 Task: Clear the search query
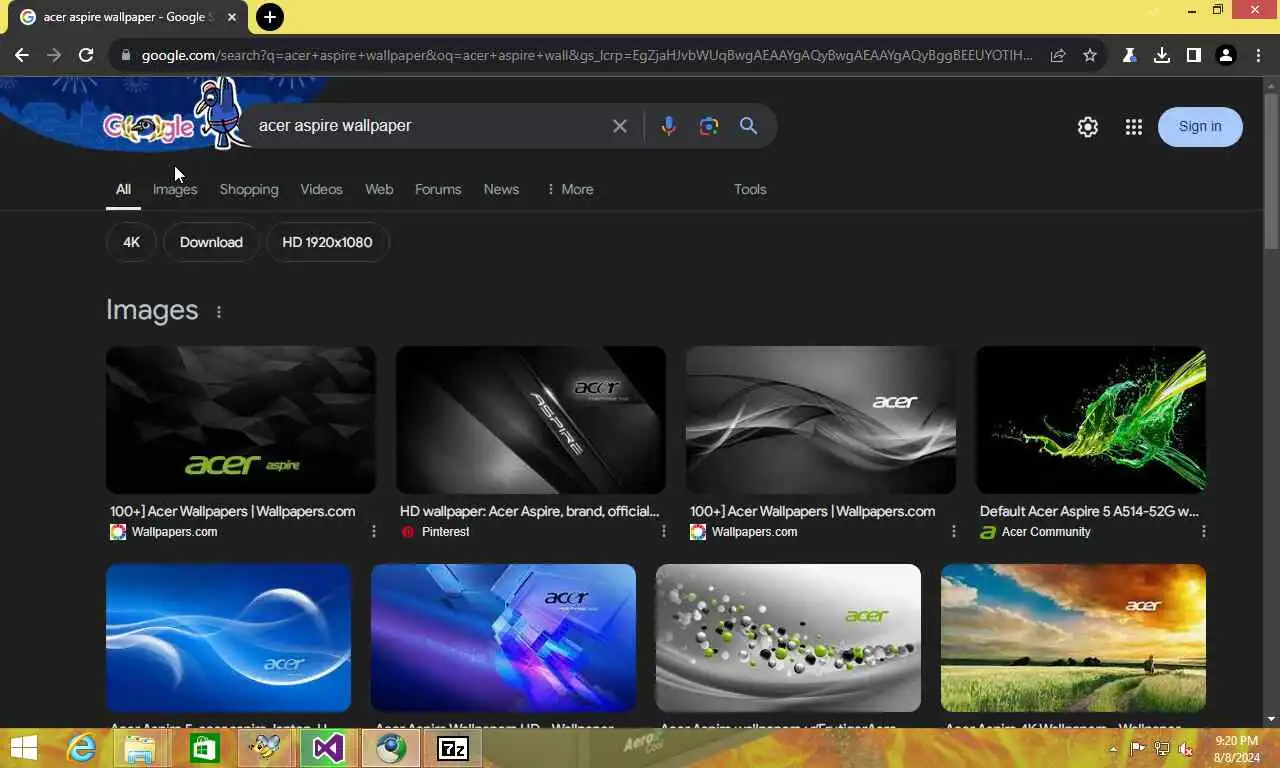tap(620, 126)
